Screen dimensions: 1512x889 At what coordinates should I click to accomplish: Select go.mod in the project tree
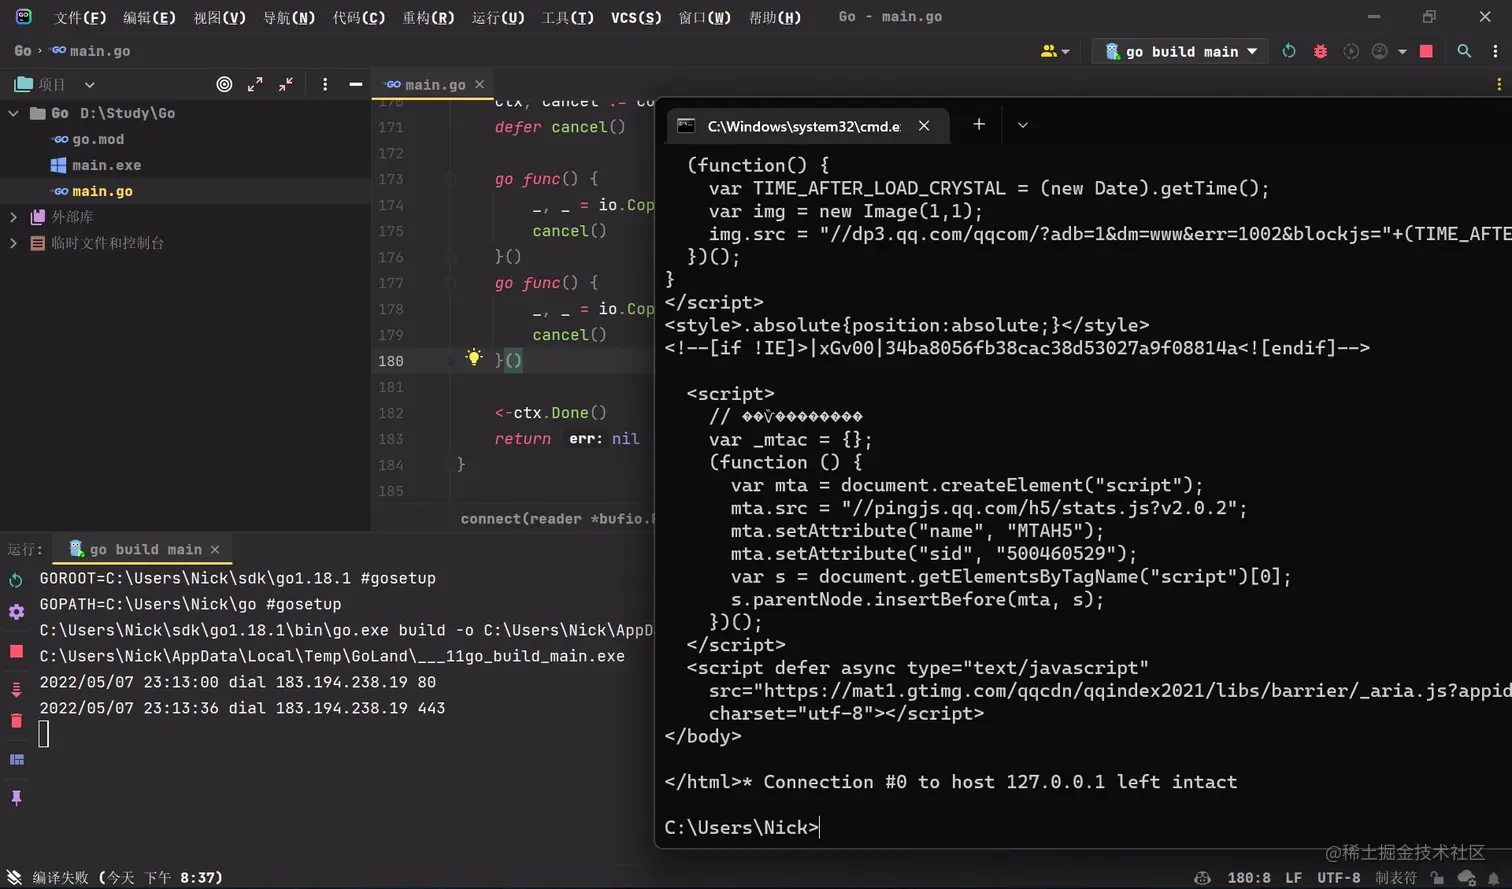click(x=98, y=139)
